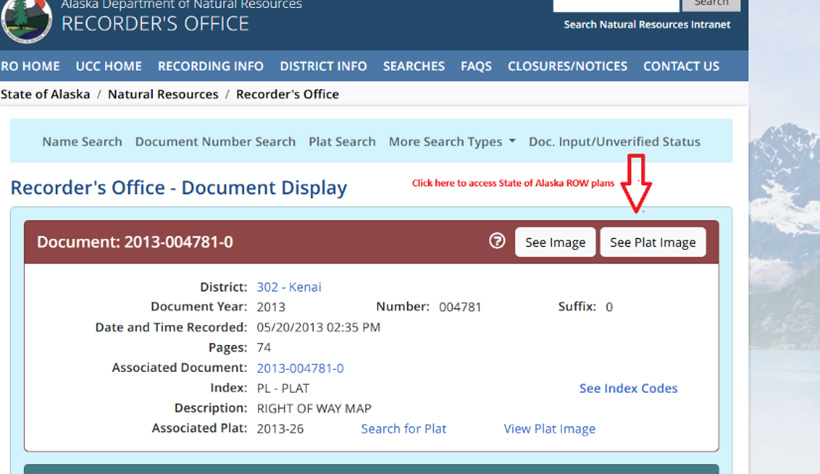
Task: Open the help question mark icon
Action: [x=497, y=241]
